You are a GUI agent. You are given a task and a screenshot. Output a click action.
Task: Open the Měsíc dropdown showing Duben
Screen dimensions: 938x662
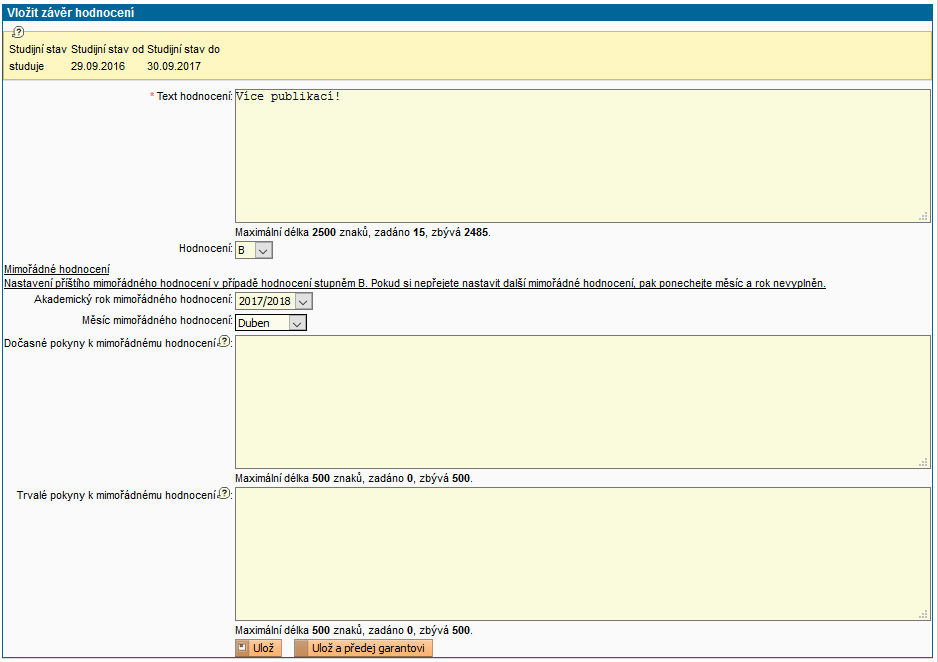271,323
